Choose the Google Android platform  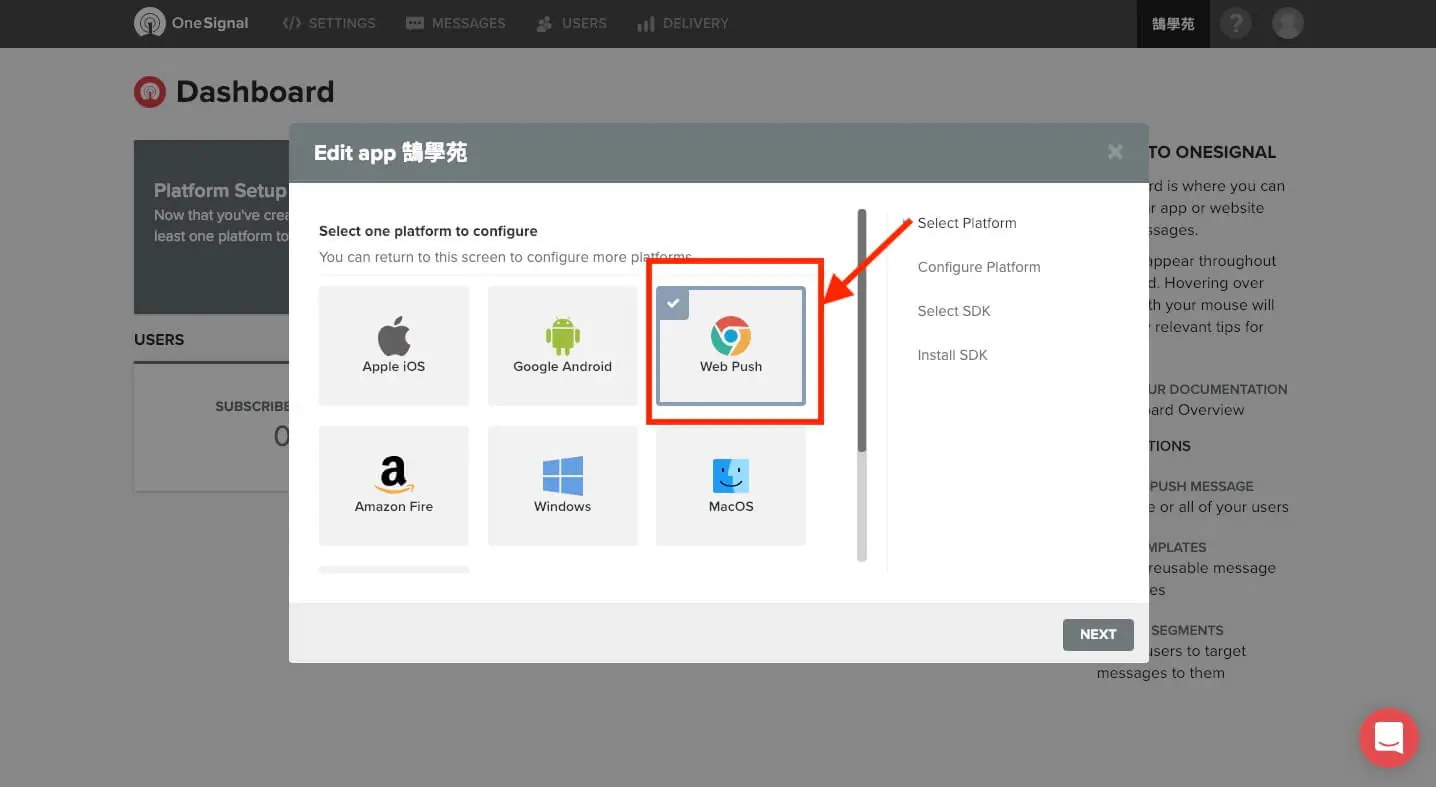click(562, 345)
